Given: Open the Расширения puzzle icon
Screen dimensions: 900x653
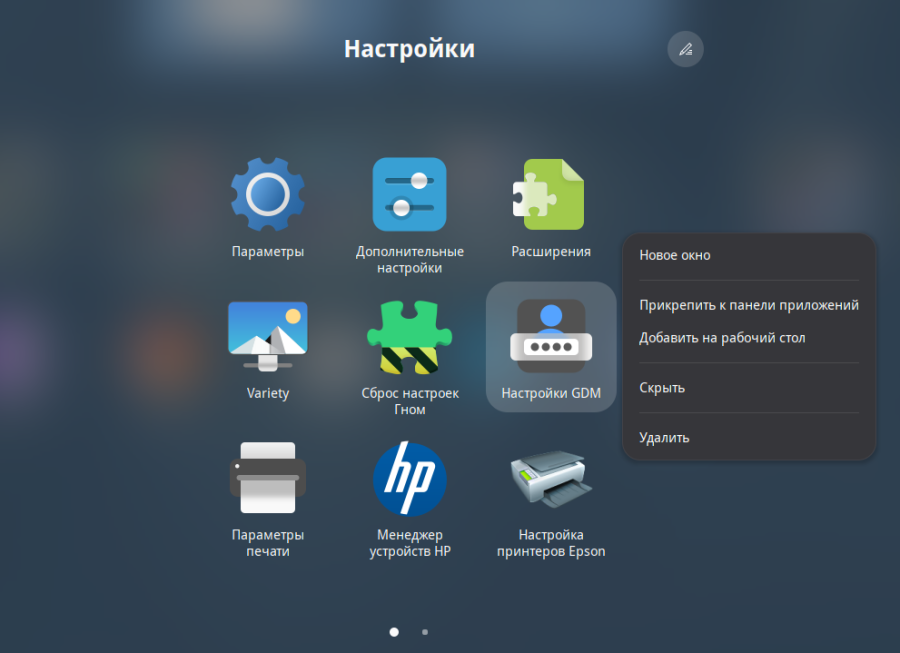Looking at the screenshot, I should [x=549, y=195].
